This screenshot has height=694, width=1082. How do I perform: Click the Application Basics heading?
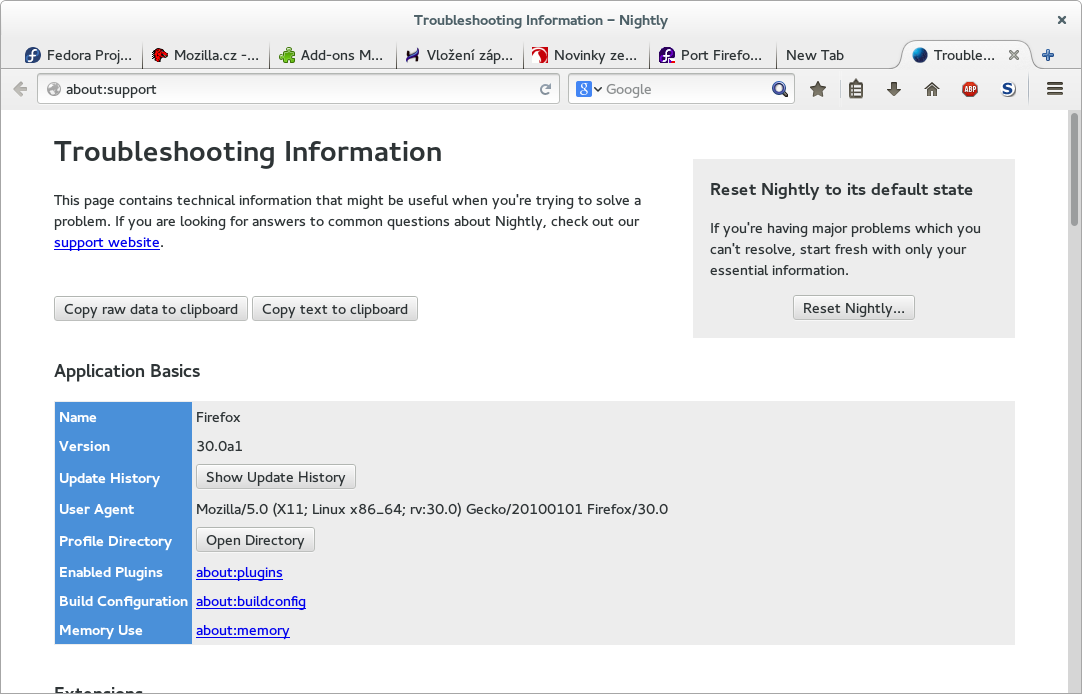point(127,371)
